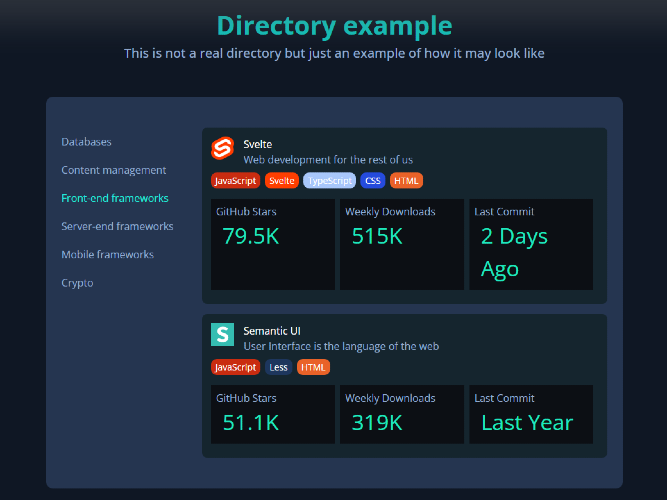Click the Svelte logo icon
Viewport: 667px width, 500px height.
click(x=222, y=148)
